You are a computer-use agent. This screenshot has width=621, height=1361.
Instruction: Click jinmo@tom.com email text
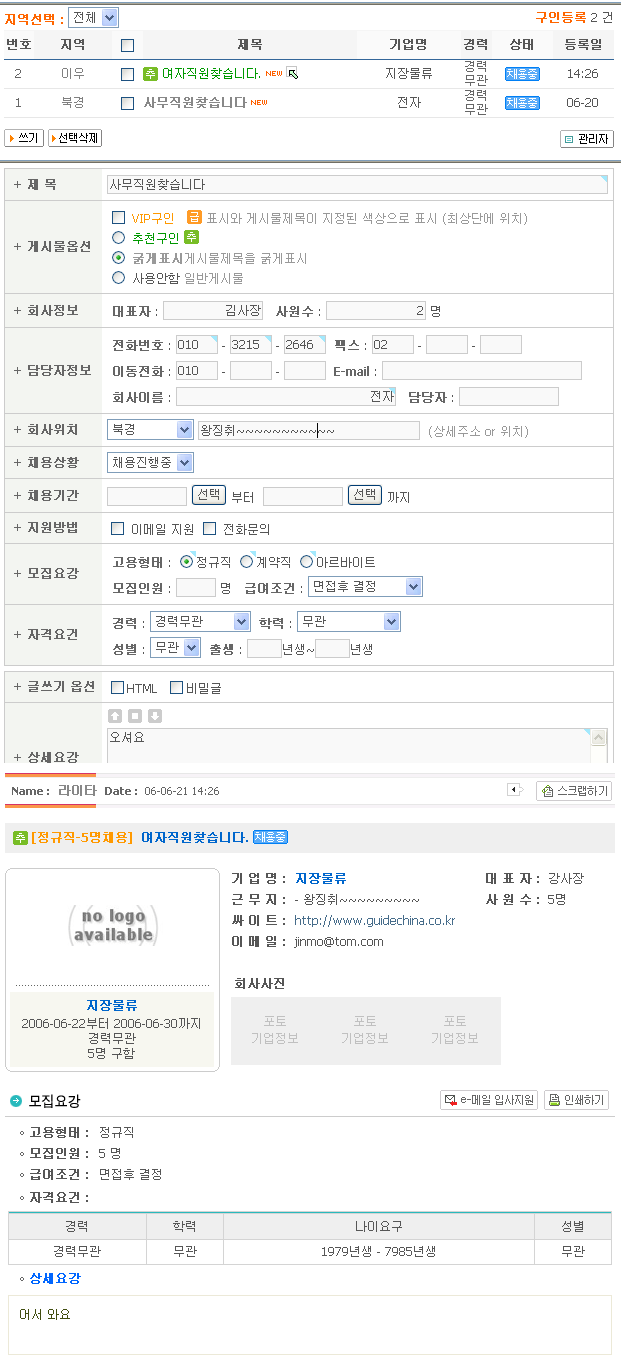[339, 941]
